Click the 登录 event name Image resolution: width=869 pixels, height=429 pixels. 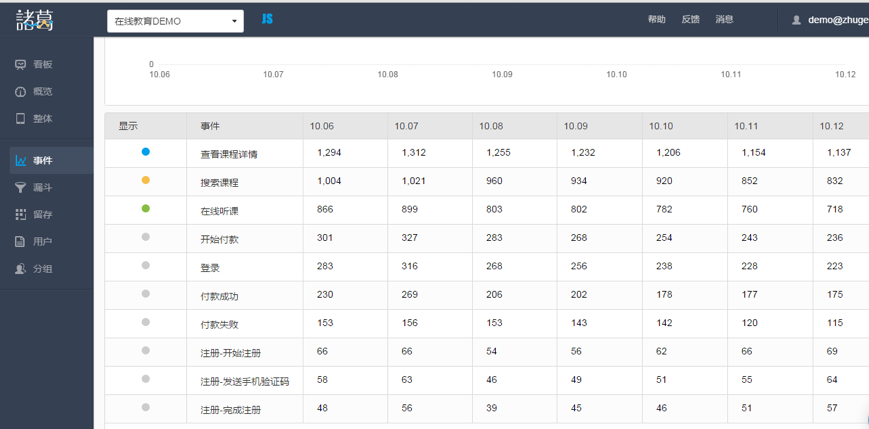click(210, 268)
